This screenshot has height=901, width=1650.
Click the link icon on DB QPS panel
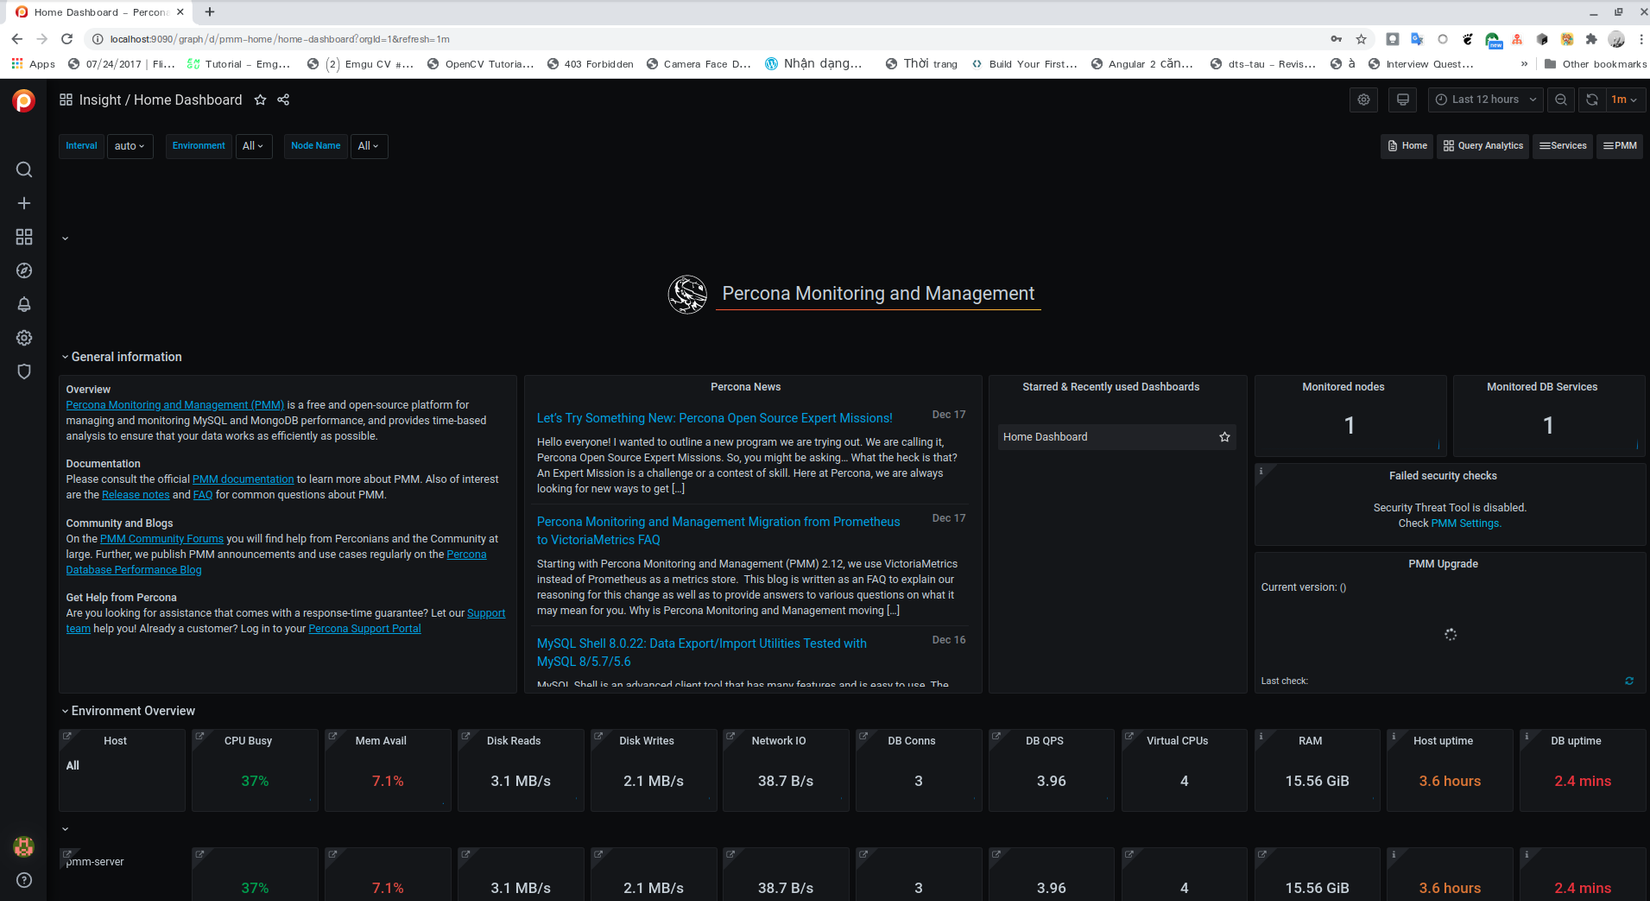click(996, 736)
